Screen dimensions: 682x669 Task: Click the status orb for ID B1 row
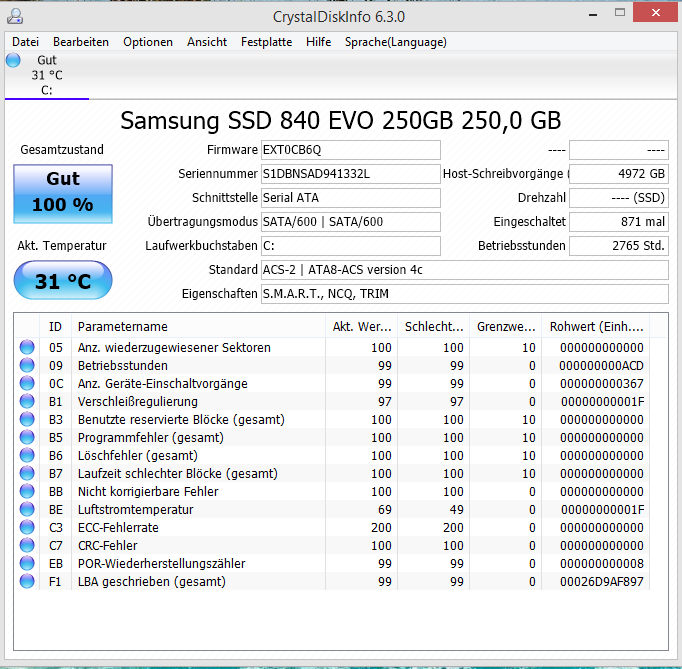(27, 401)
